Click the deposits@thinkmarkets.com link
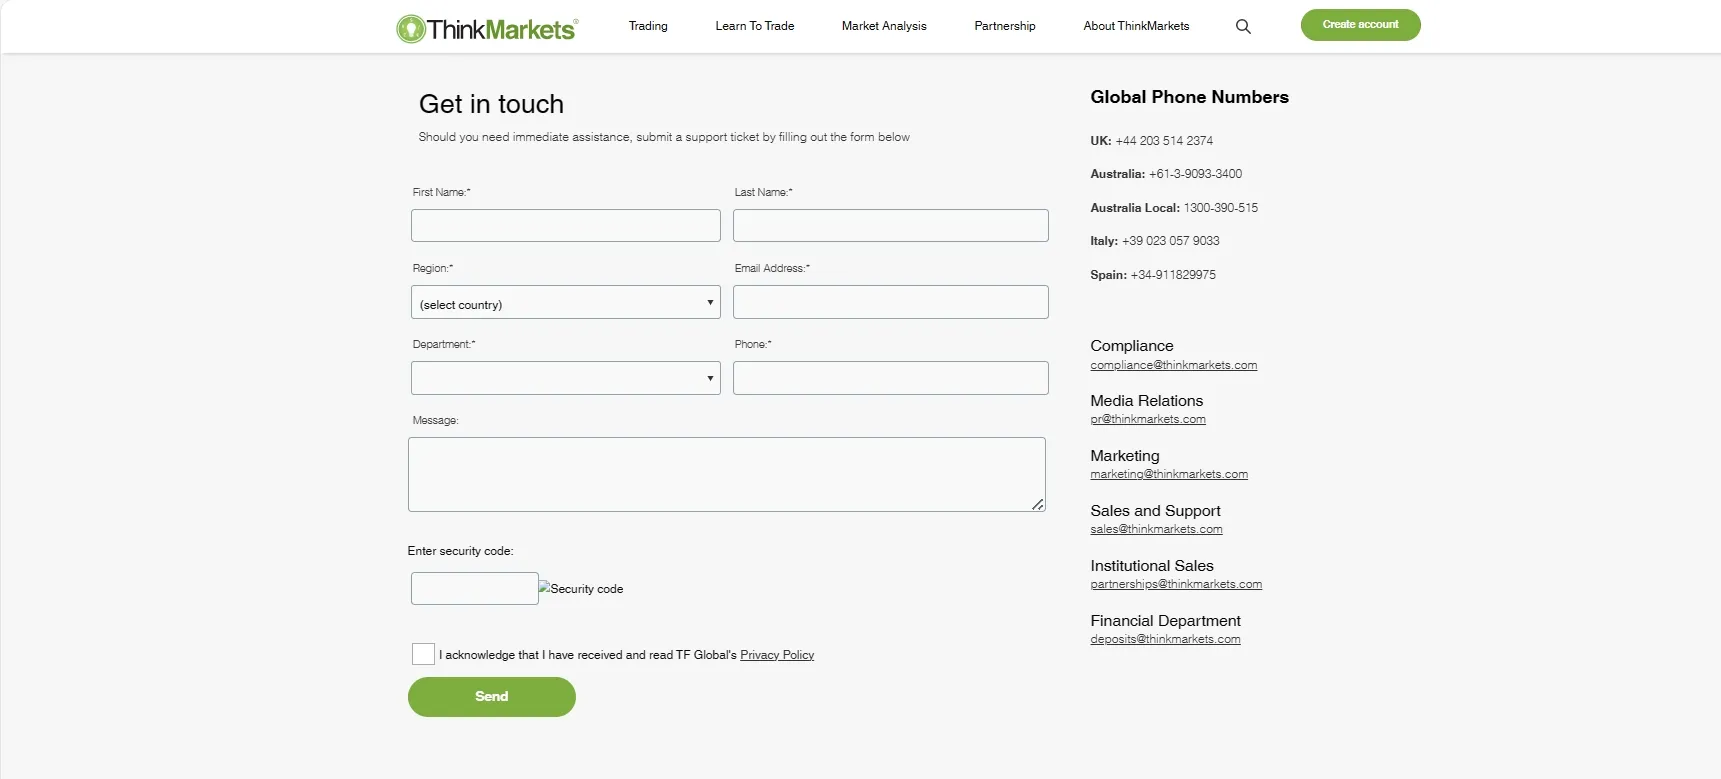This screenshot has width=1721, height=779. 1165,639
